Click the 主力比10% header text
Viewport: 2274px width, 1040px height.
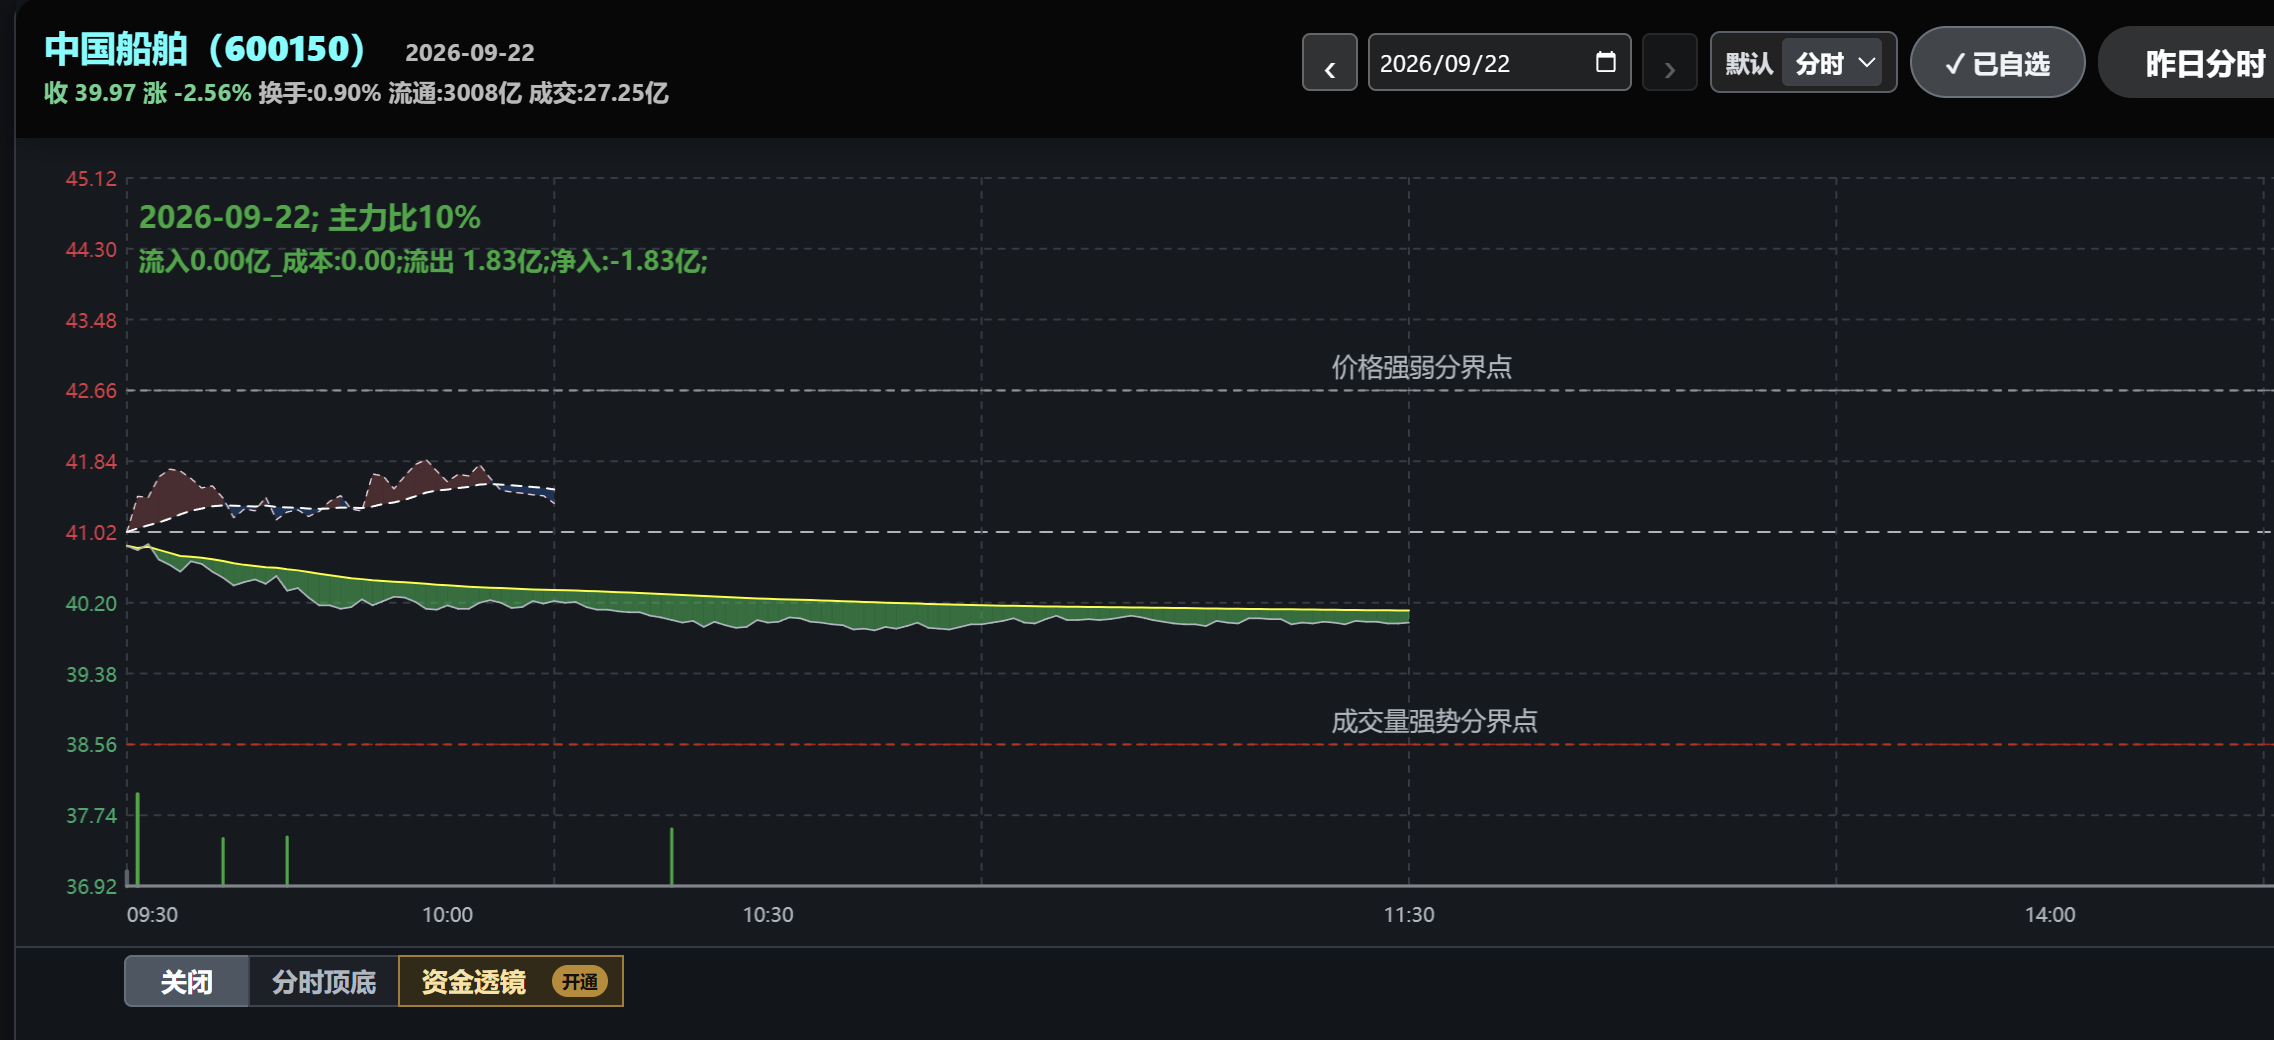[x=404, y=217]
